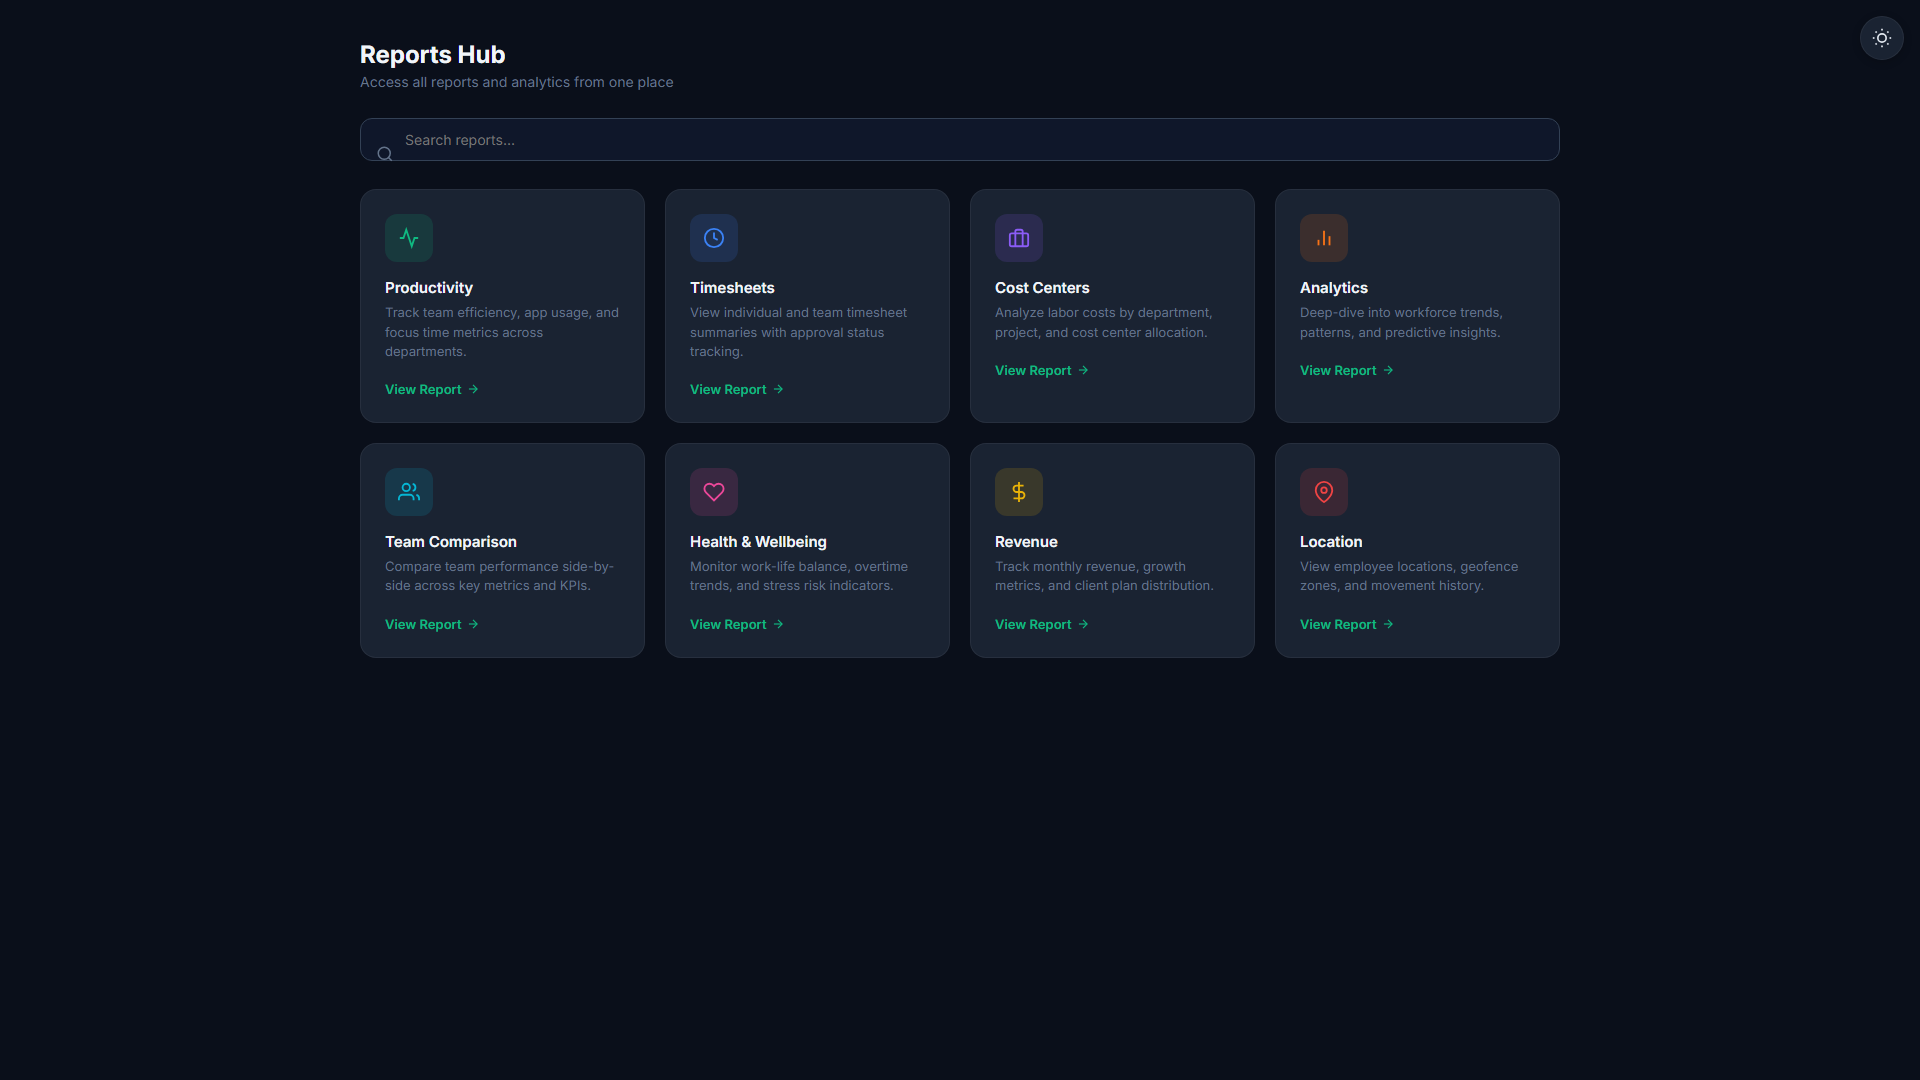Click 'Track monthly revenue, growth' description
This screenshot has width=1920, height=1080.
(x=1104, y=576)
